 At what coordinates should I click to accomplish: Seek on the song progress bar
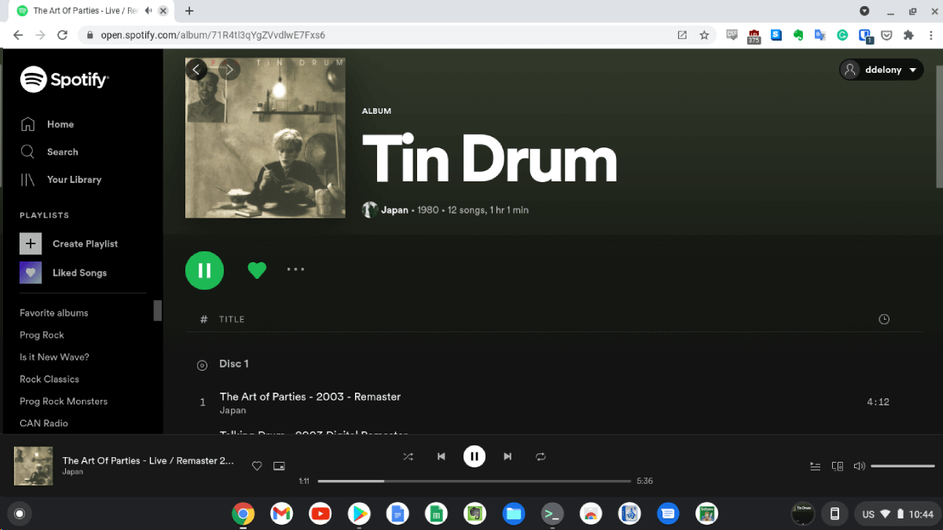(x=474, y=481)
